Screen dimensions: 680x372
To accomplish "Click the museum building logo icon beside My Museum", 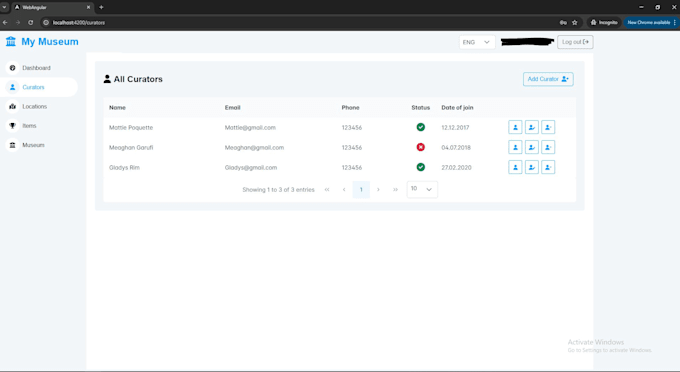I will [x=11, y=41].
